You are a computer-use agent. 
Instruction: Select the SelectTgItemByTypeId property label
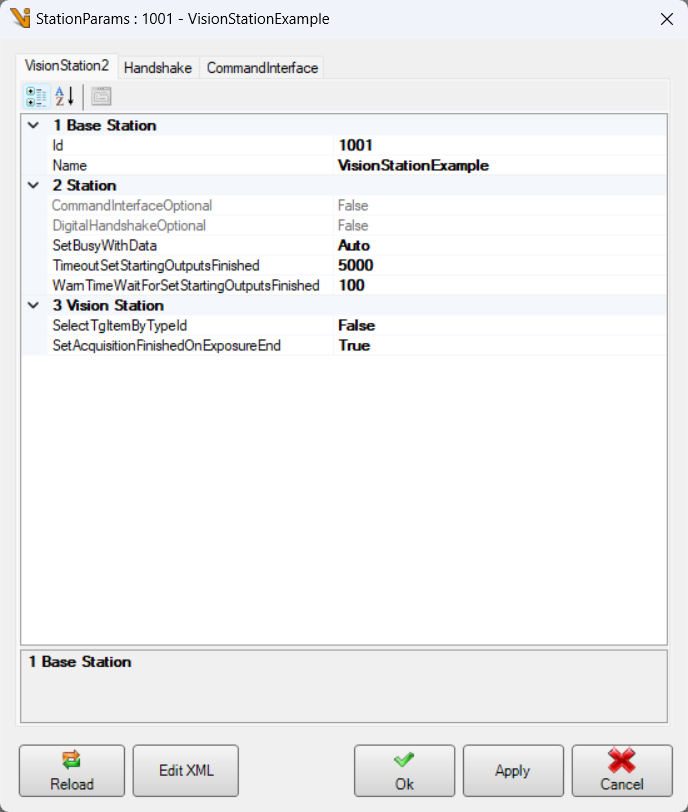click(120, 326)
